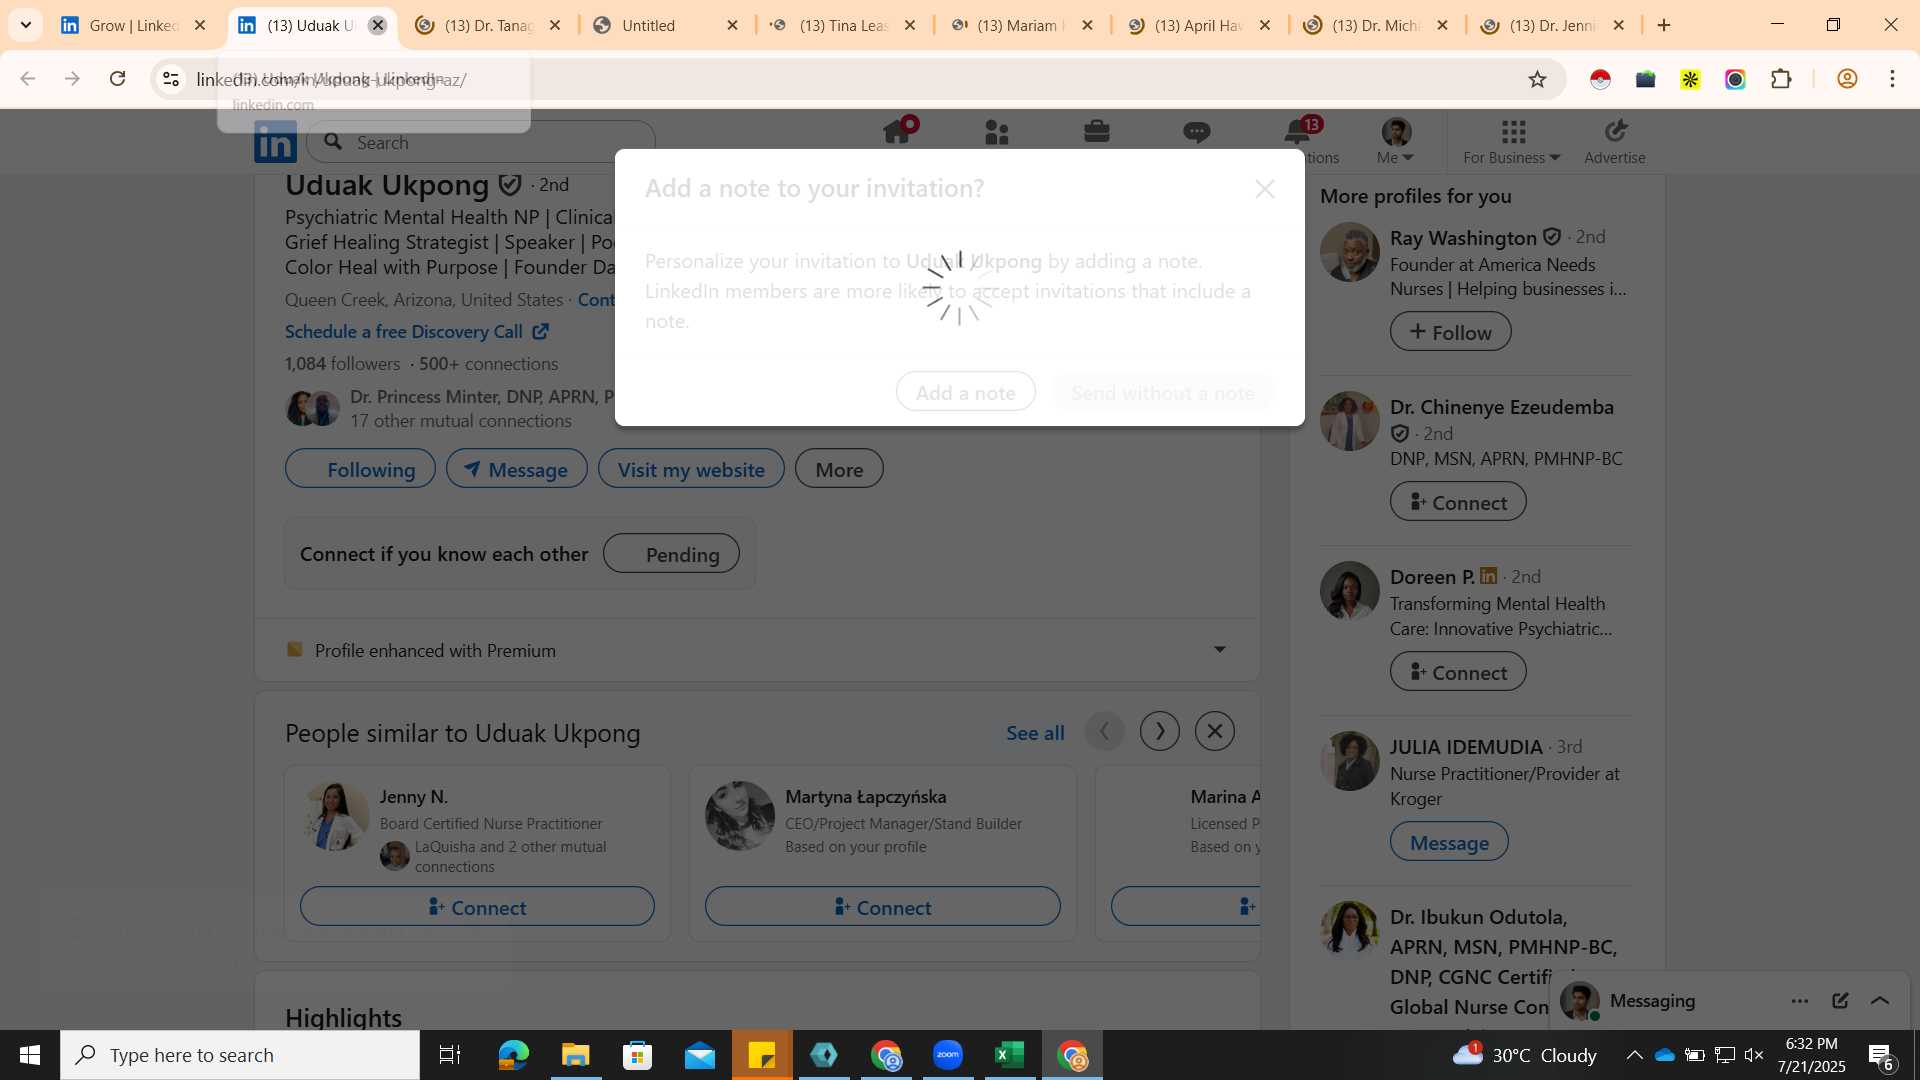
Task: Open the Windows notification center
Action: (1880, 1055)
